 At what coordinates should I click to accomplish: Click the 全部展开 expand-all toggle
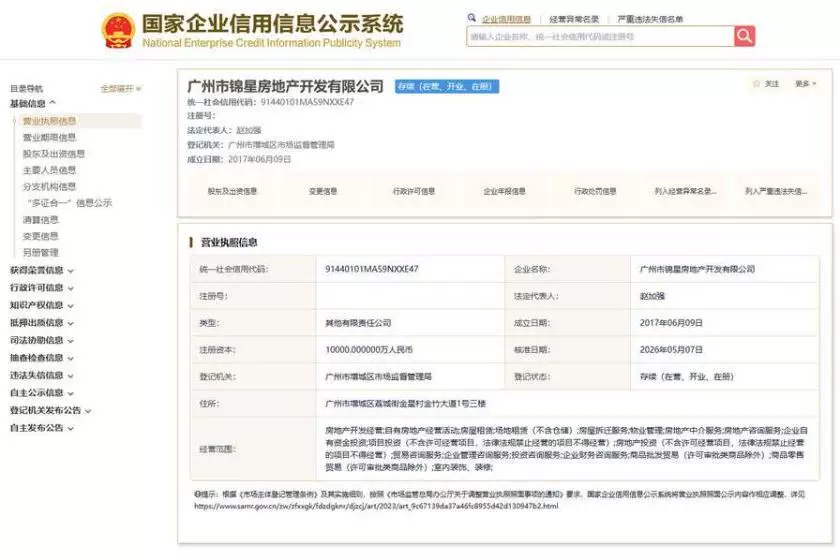[x=121, y=88]
